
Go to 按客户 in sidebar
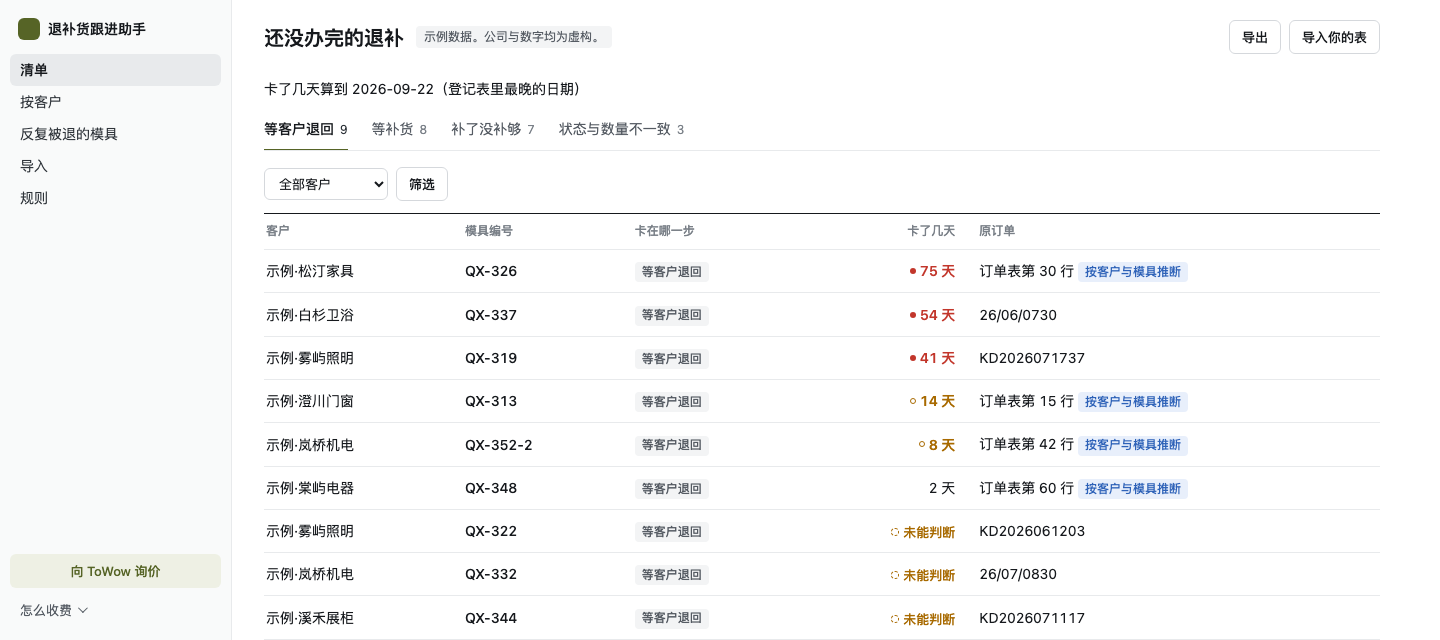tap(115, 102)
